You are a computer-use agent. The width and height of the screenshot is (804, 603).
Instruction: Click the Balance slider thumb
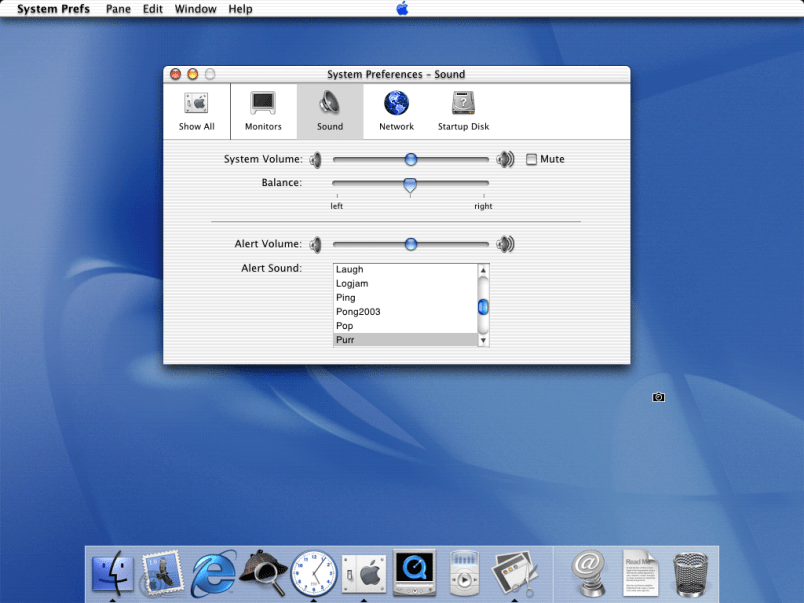pyautogui.click(x=410, y=184)
